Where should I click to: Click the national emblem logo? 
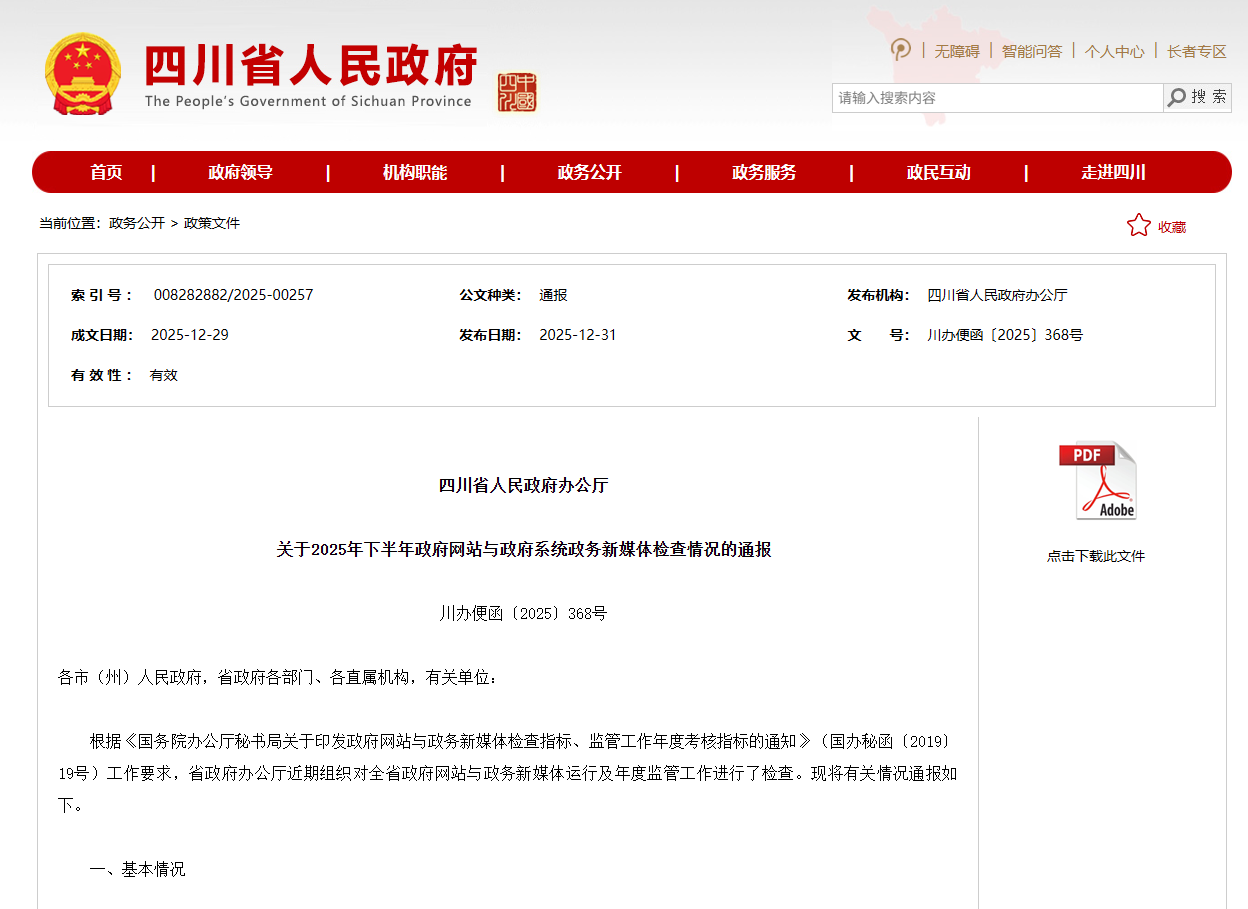[81, 74]
